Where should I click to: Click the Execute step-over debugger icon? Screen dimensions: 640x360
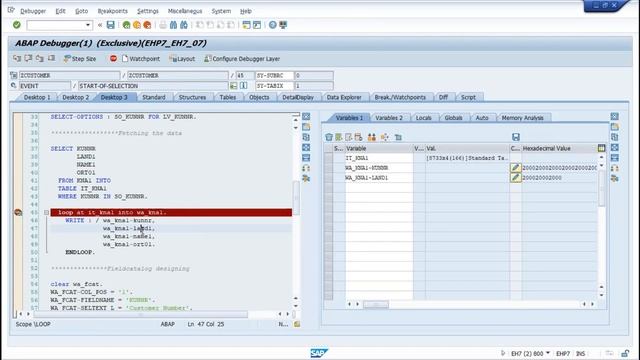click(x=28, y=58)
